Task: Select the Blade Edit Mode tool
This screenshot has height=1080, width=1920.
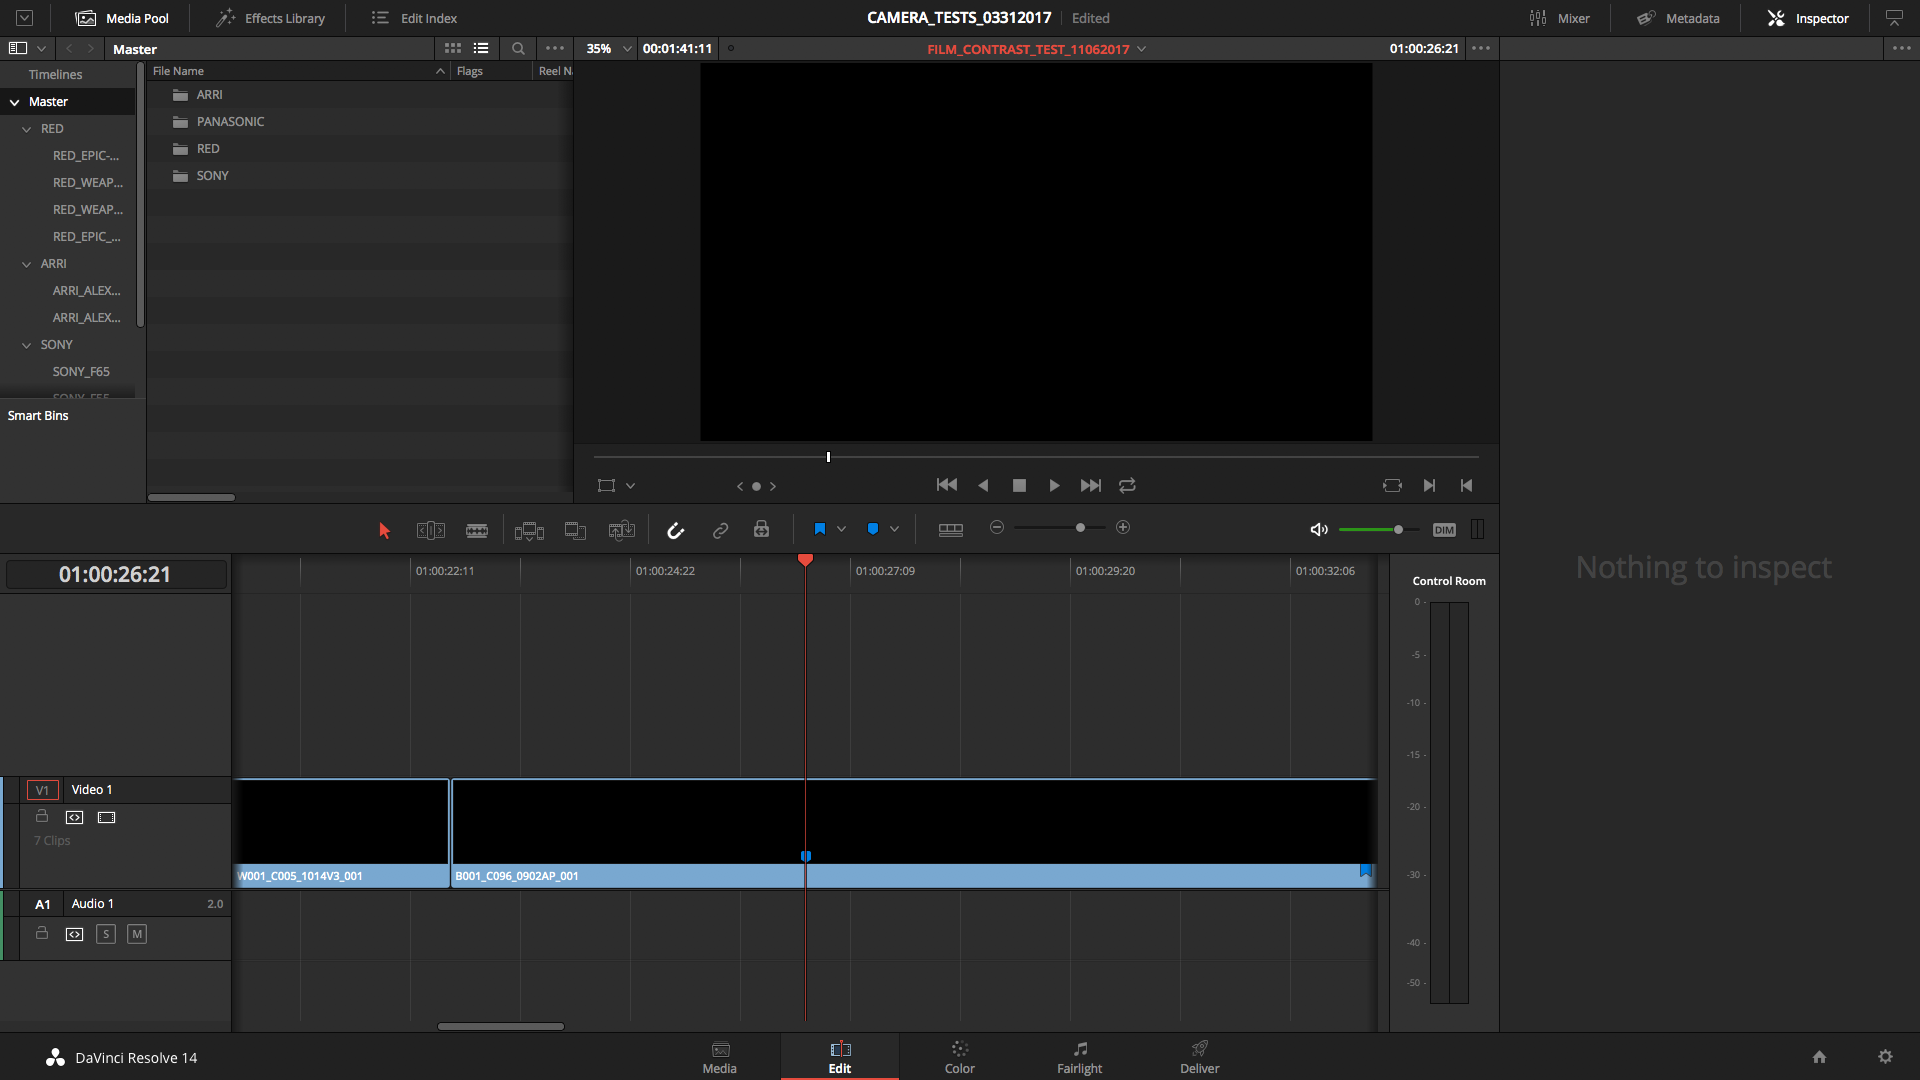Action: point(477,531)
